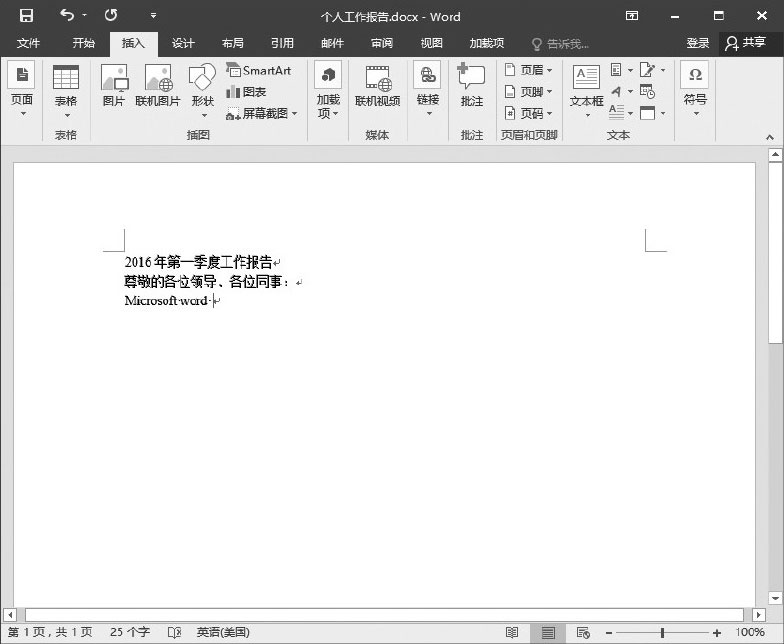The width and height of the screenshot is (784, 644).
Task: Click the 登录 sign-in button
Action: 697,43
